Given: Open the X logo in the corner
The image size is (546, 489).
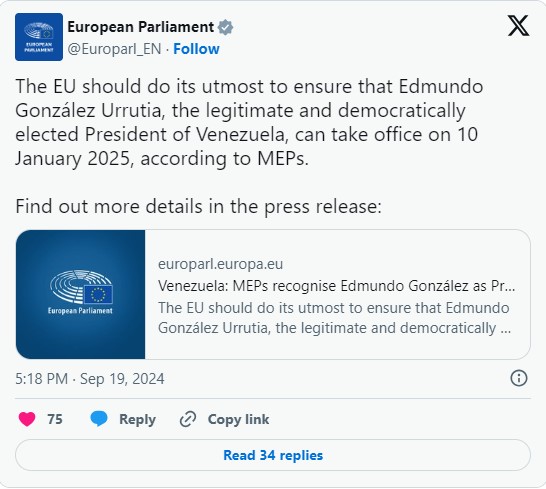Looking at the screenshot, I should coord(518,25).
